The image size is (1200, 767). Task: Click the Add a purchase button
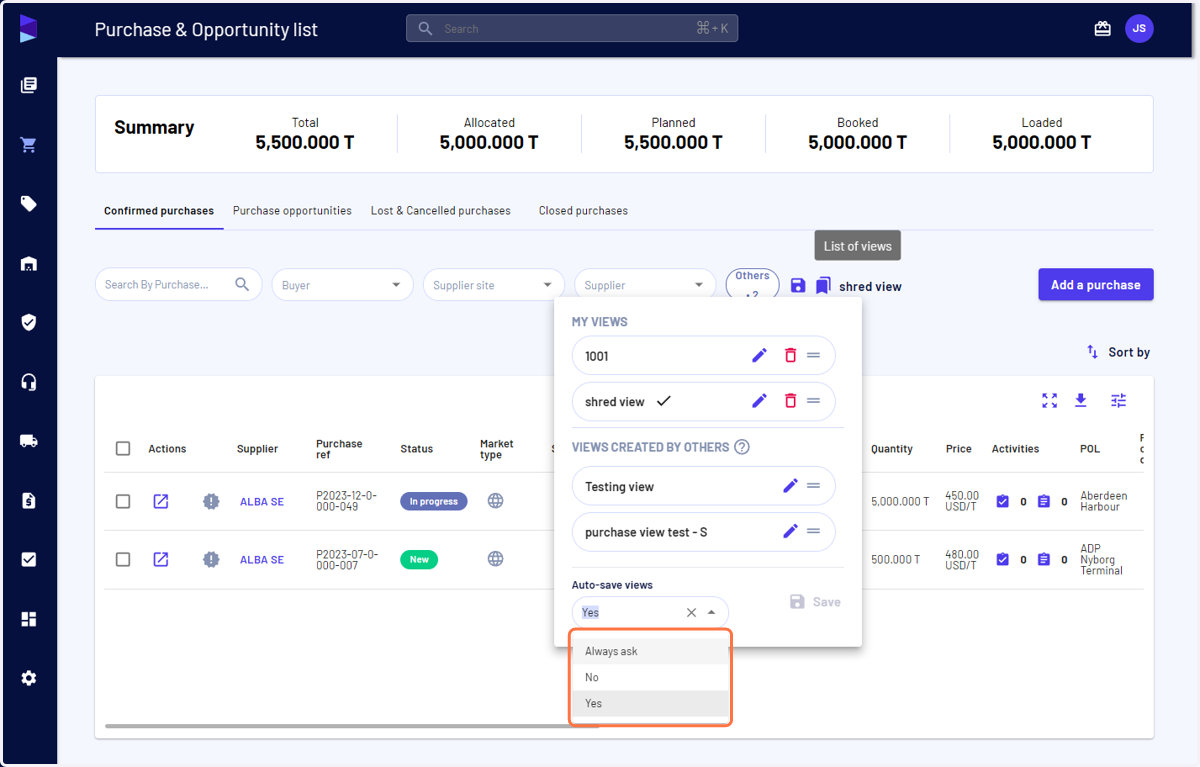[1096, 285]
